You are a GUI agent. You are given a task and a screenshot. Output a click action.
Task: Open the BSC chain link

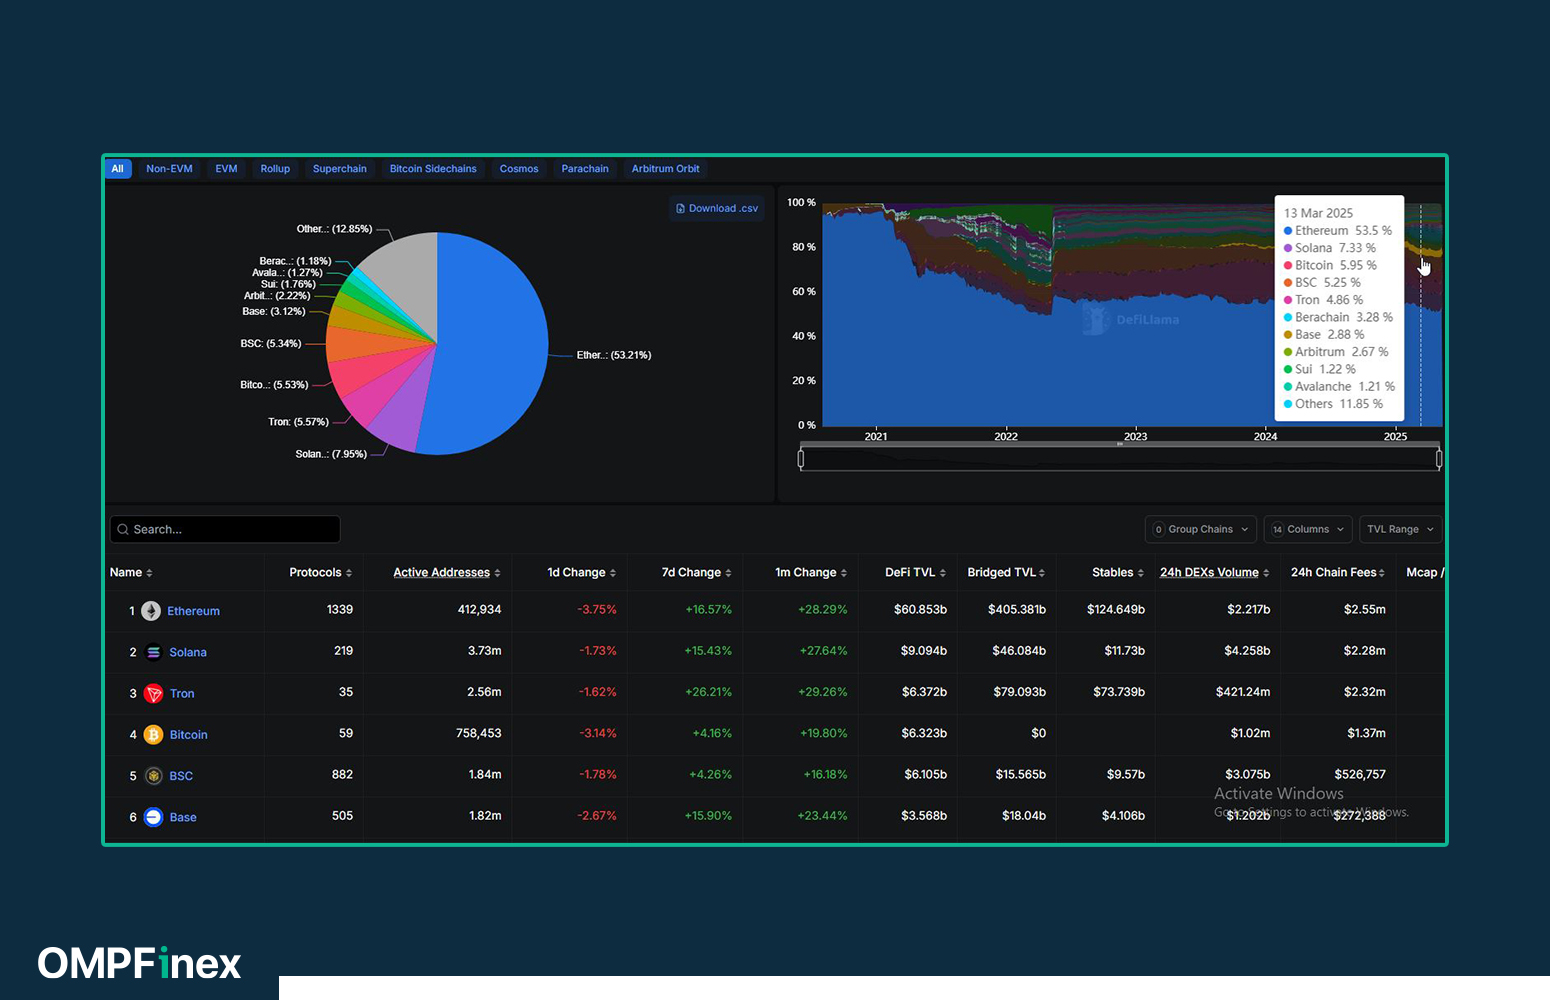click(181, 776)
